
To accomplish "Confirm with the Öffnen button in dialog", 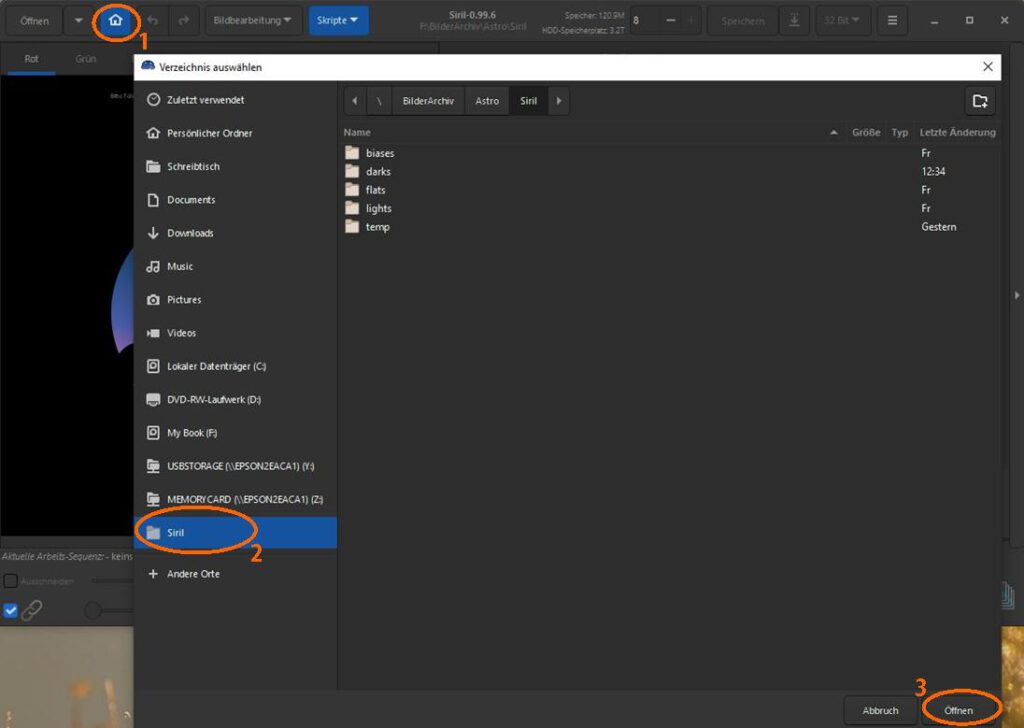I will coord(958,710).
